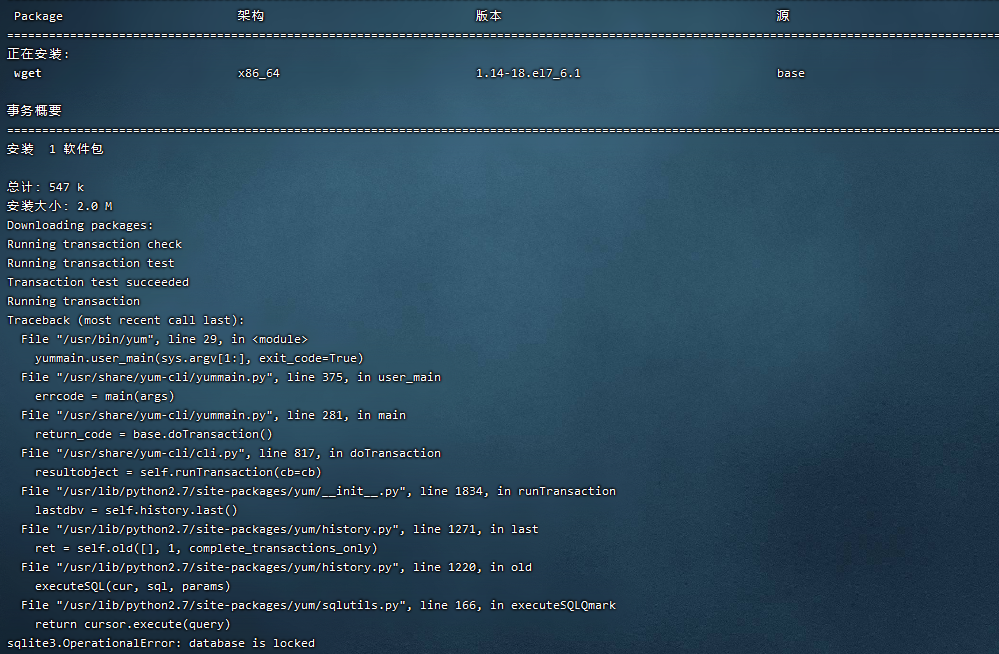Click the "Running transaction check" line
Viewport: 999px width, 654px height.
click(x=94, y=244)
